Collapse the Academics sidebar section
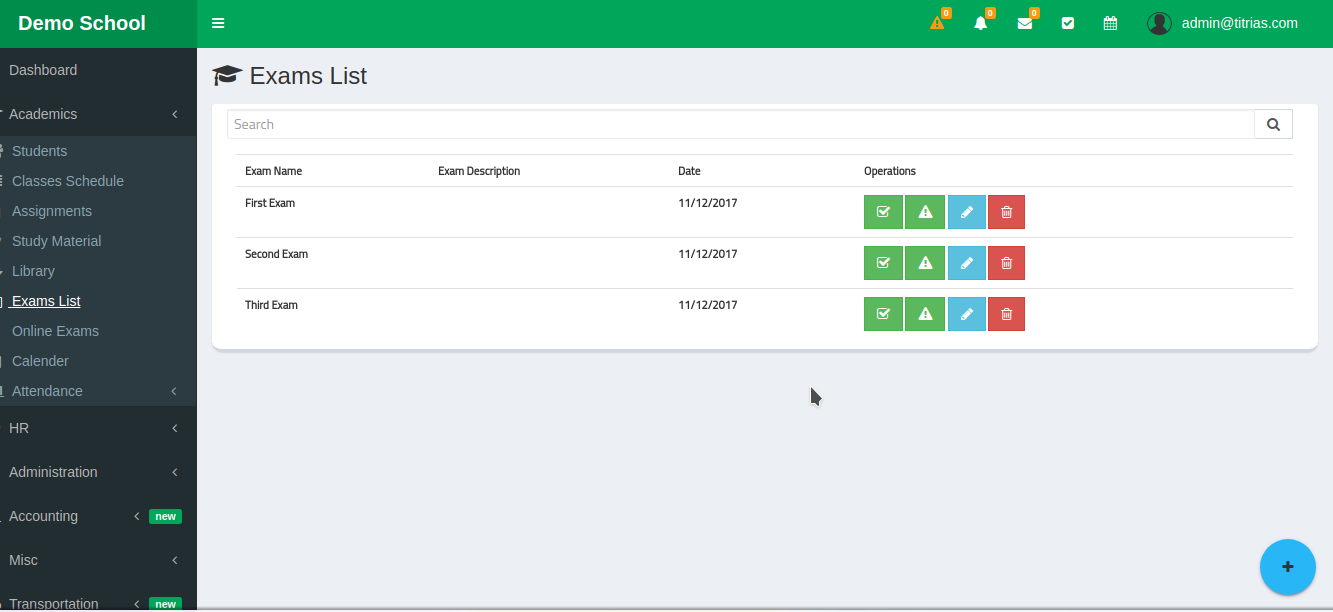This screenshot has width=1333, height=612. click(x=98, y=114)
